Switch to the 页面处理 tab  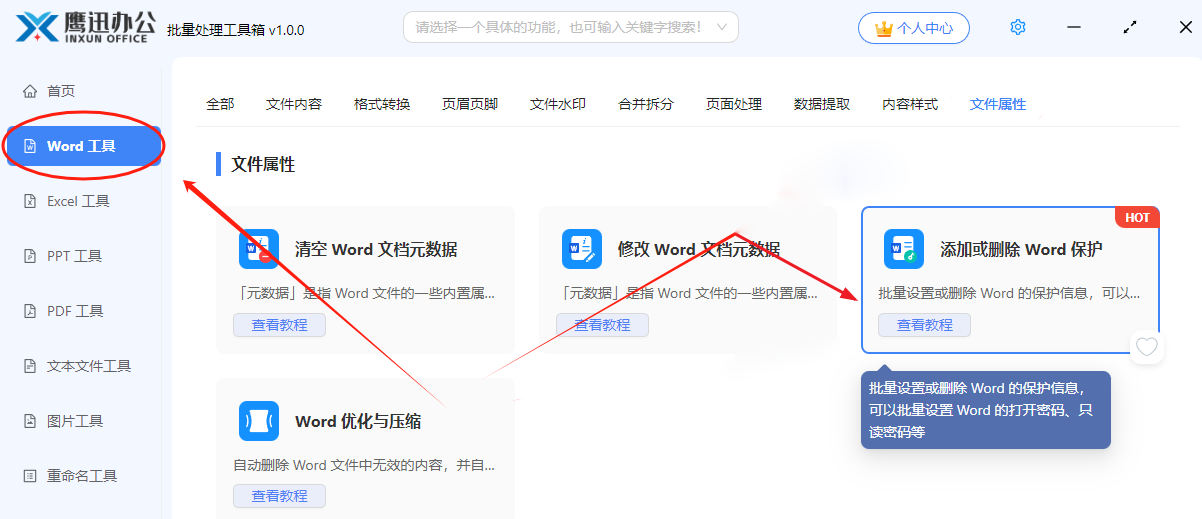pyautogui.click(x=734, y=104)
